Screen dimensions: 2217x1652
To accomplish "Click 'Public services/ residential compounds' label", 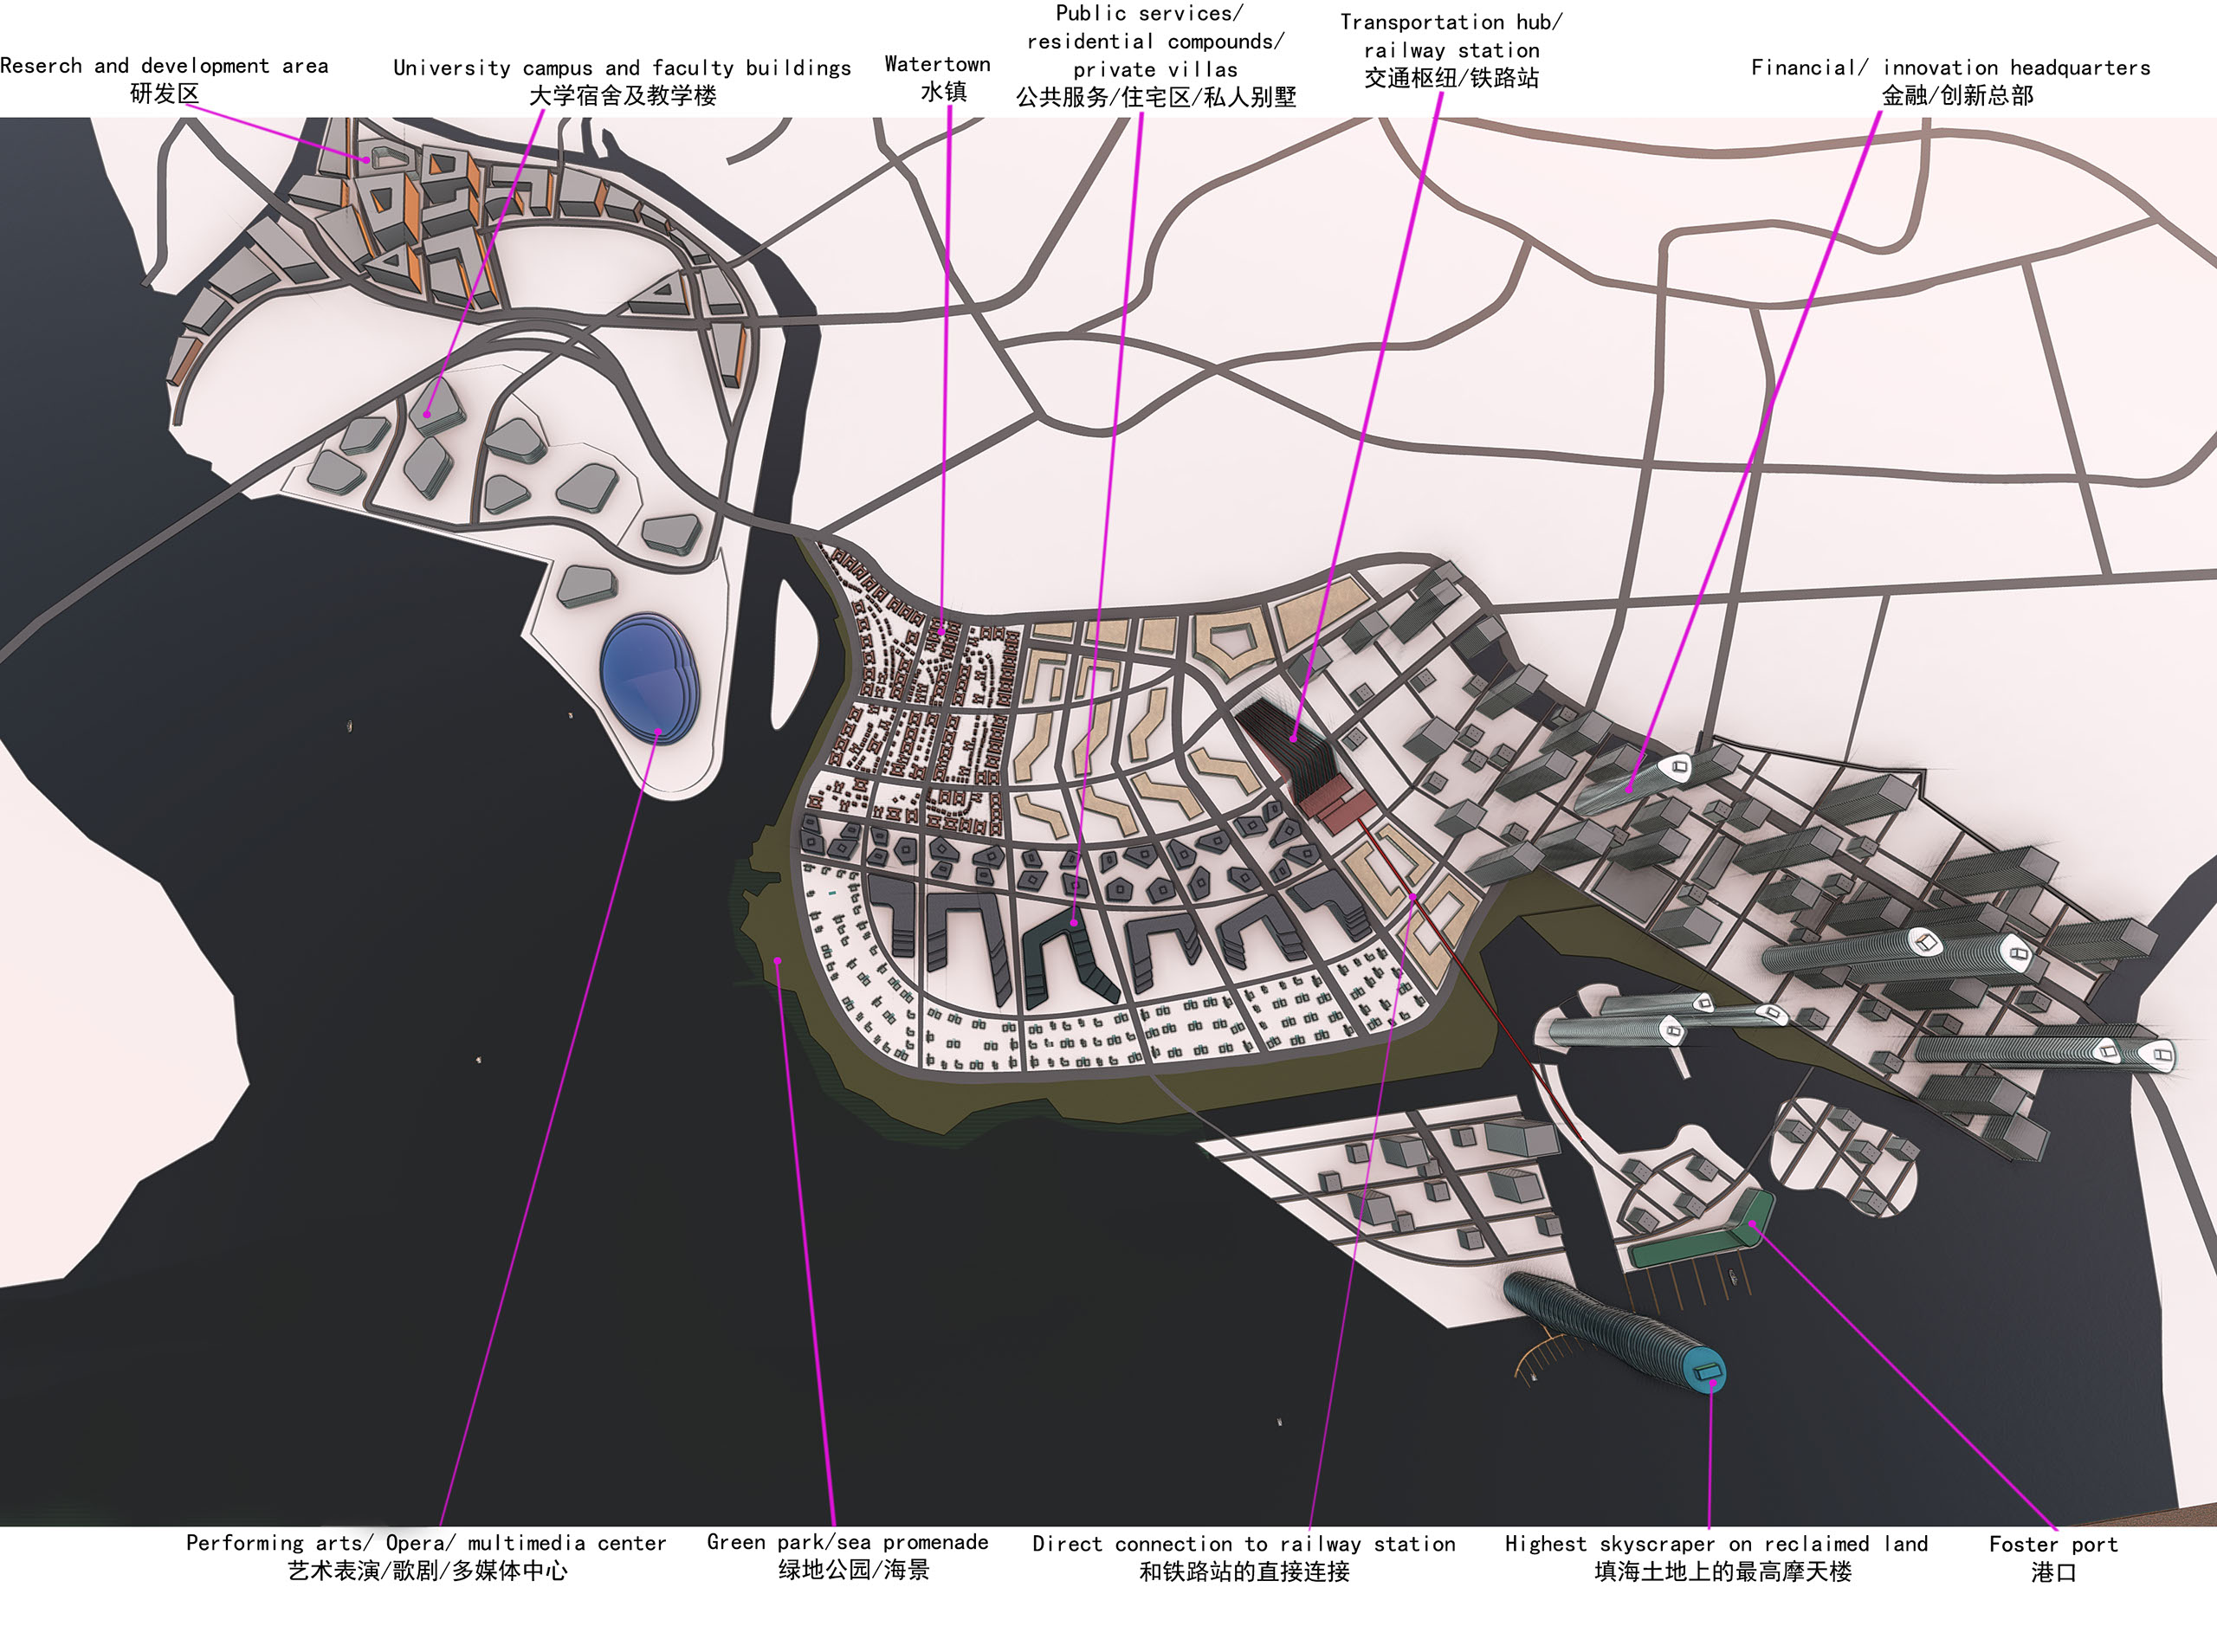I will coord(1155,42).
